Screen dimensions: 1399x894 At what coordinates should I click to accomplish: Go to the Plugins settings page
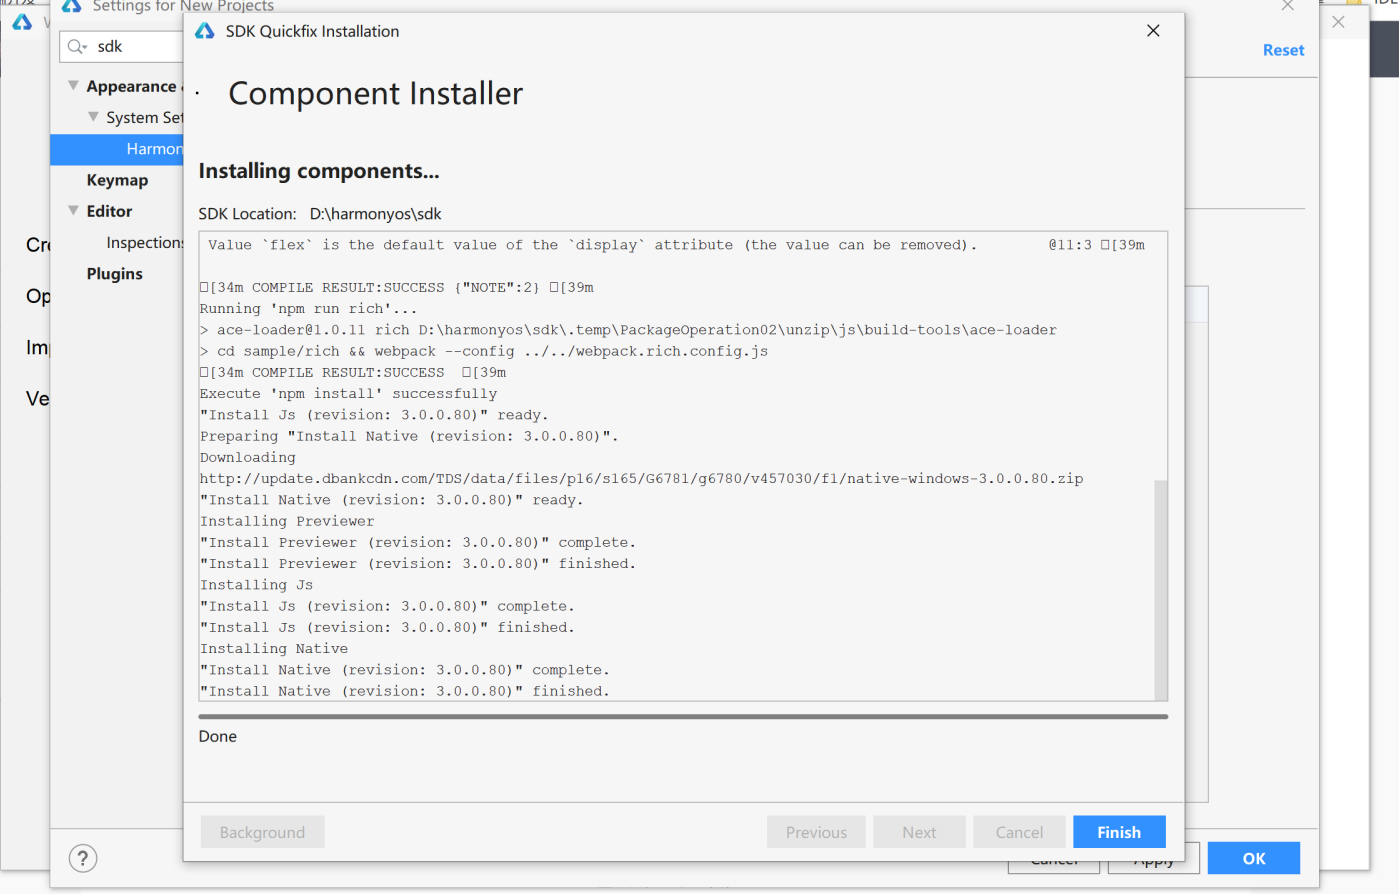coord(114,274)
